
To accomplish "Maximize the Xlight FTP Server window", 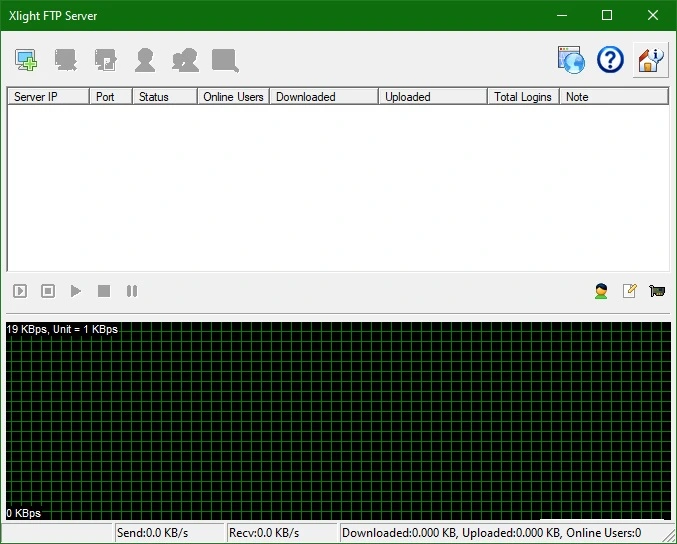I will tap(607, 16).
